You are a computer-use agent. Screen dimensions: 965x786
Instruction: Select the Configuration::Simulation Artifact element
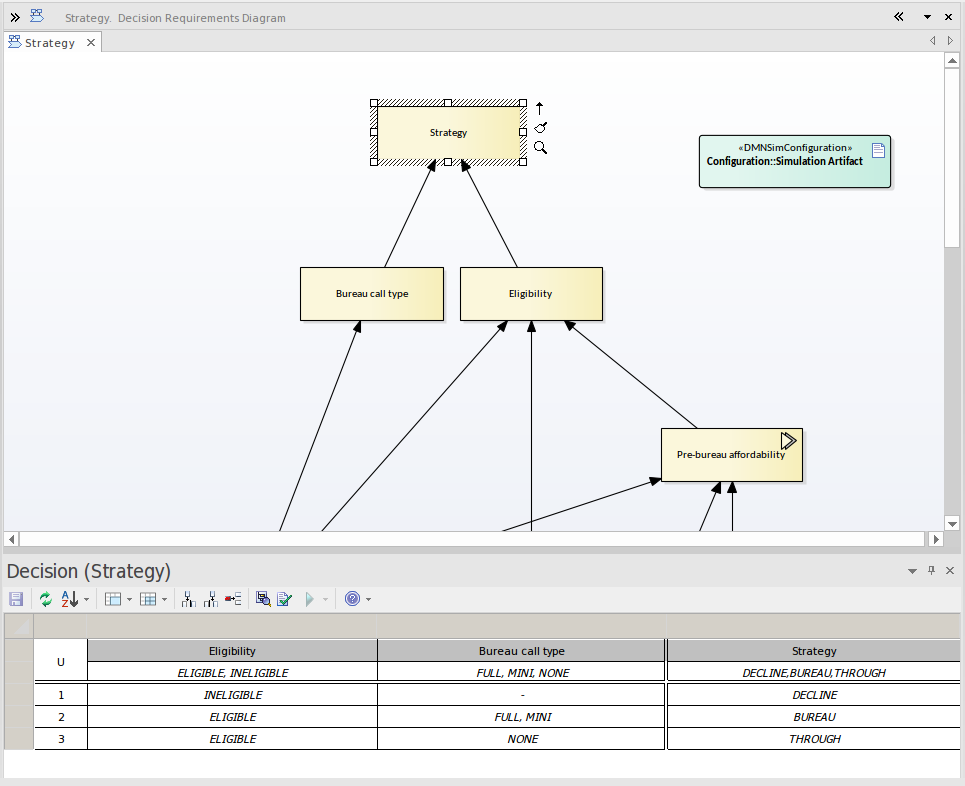(x=795, y=161)
